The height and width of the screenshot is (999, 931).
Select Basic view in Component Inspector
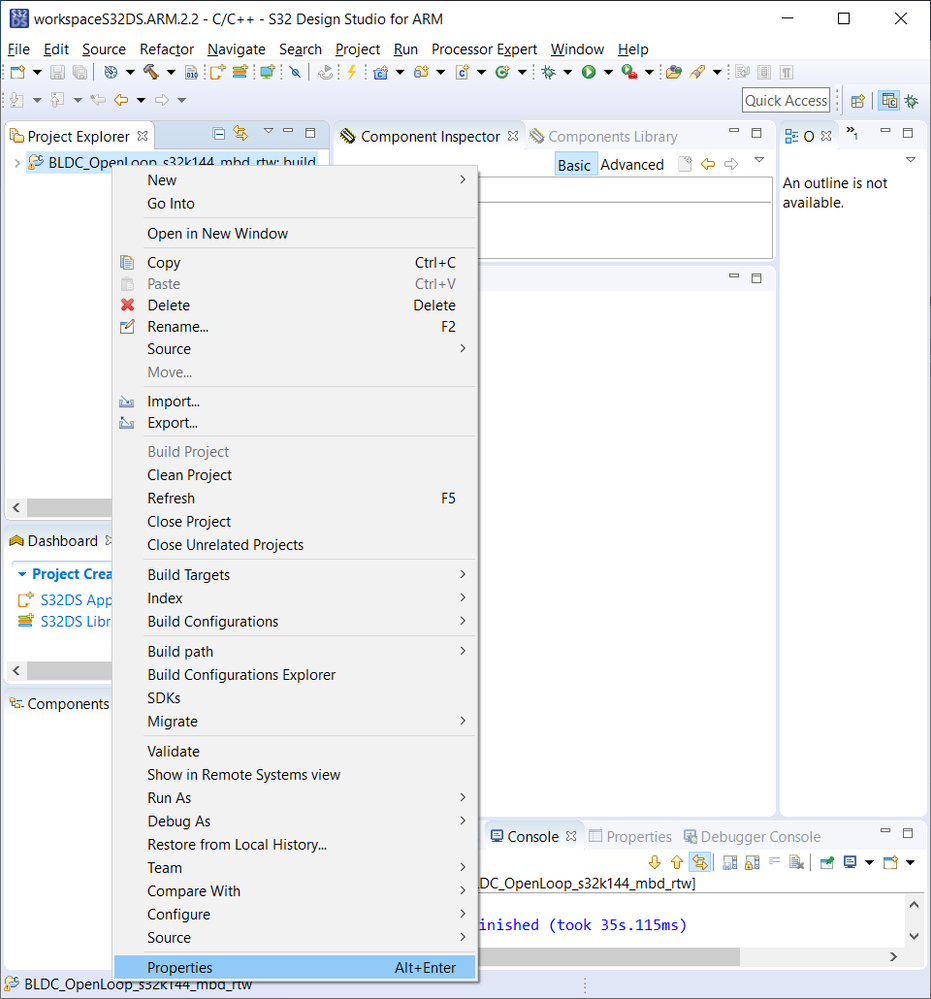coord(574,165)
